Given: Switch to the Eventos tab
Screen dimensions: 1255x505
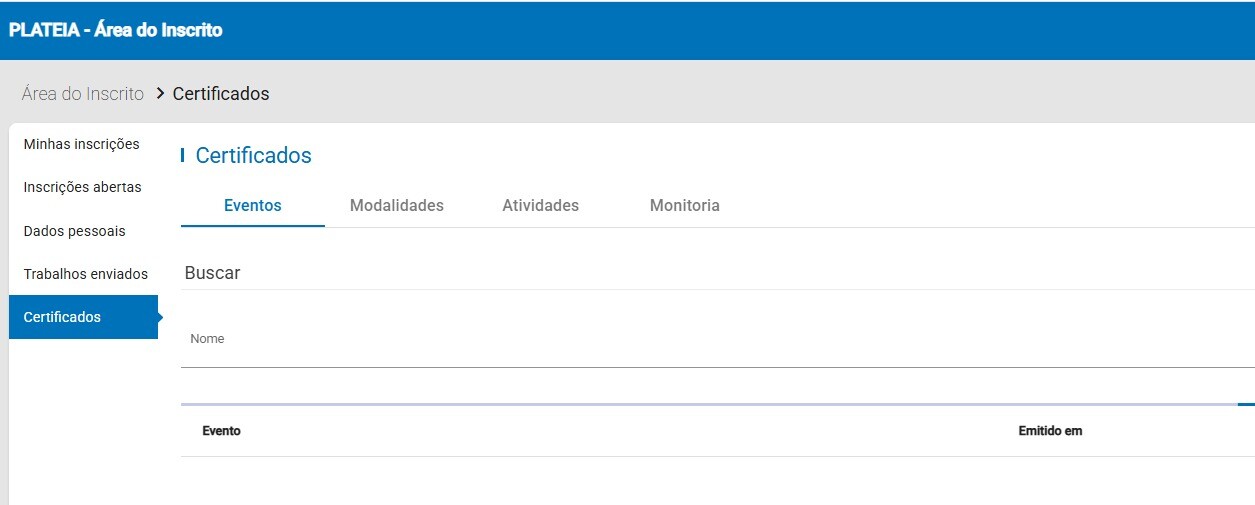Looking at the screenshot, I should [253, 205].
